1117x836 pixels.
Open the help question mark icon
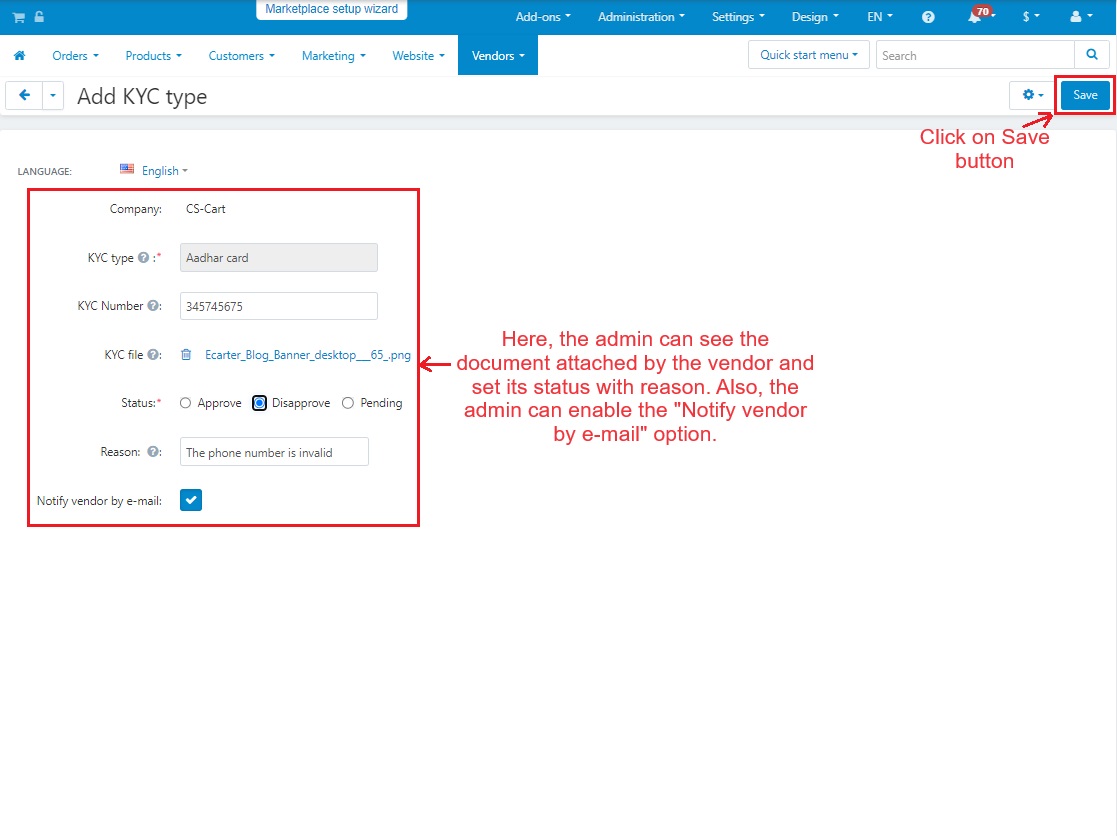(928, 17)
